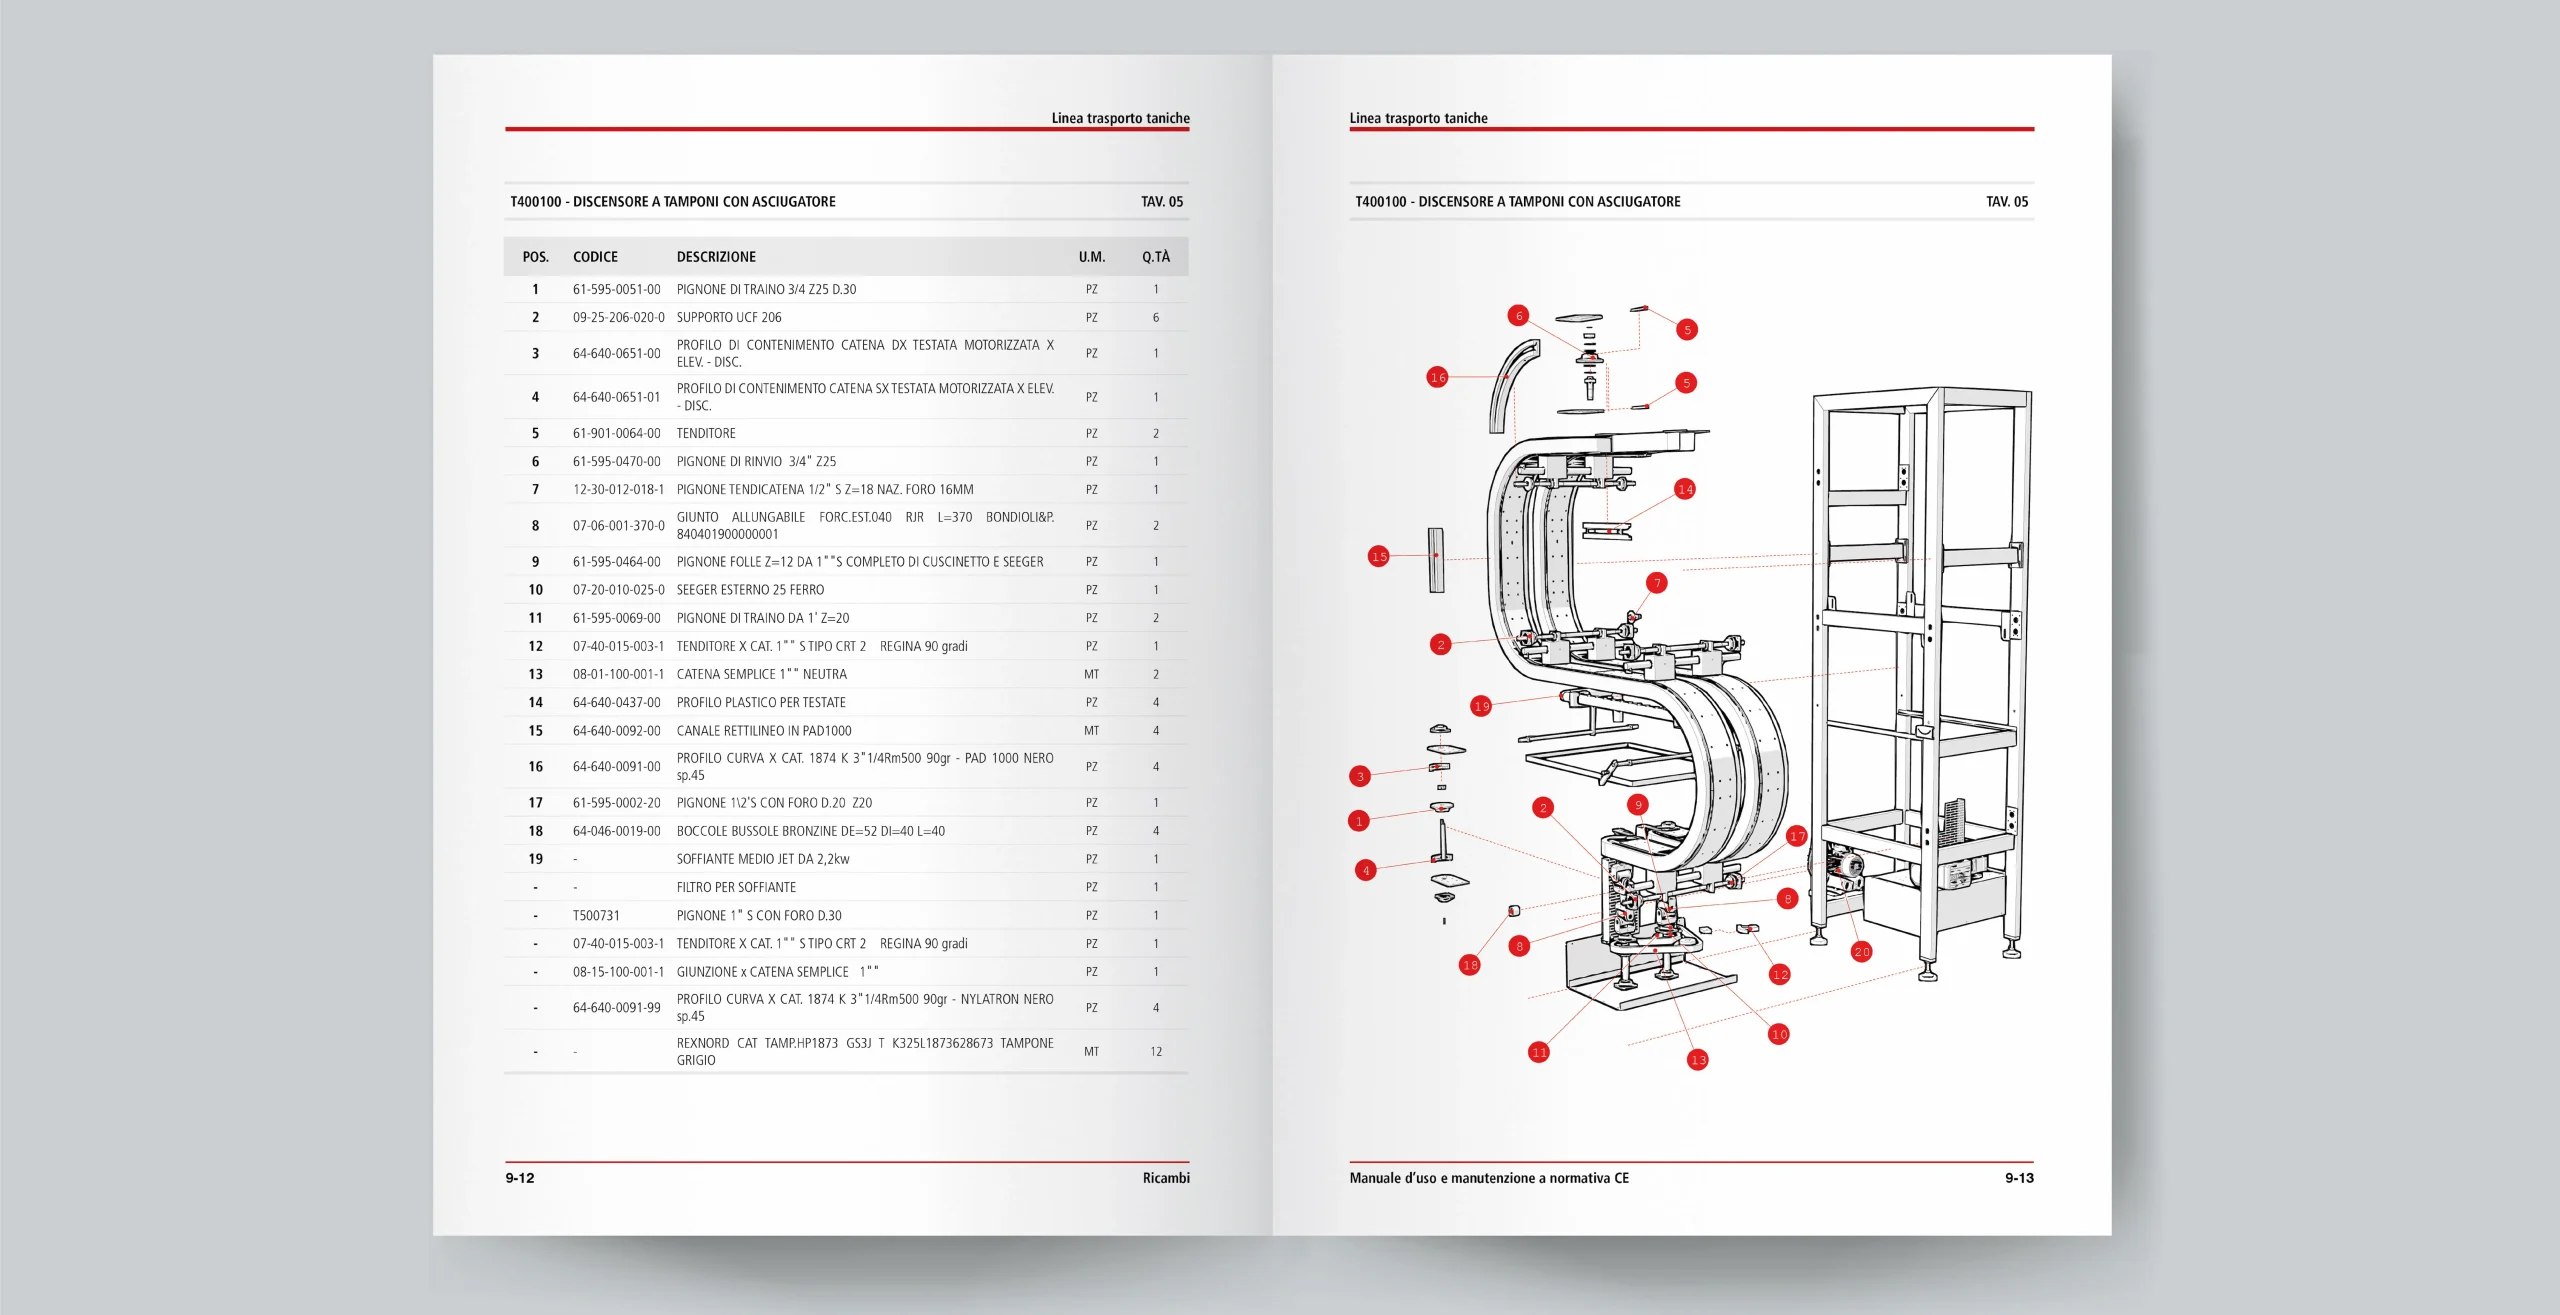Screen dimensions: 2560x1315
Task: Click the Ricambi footer label
Action: [x=1165, y=1178]
